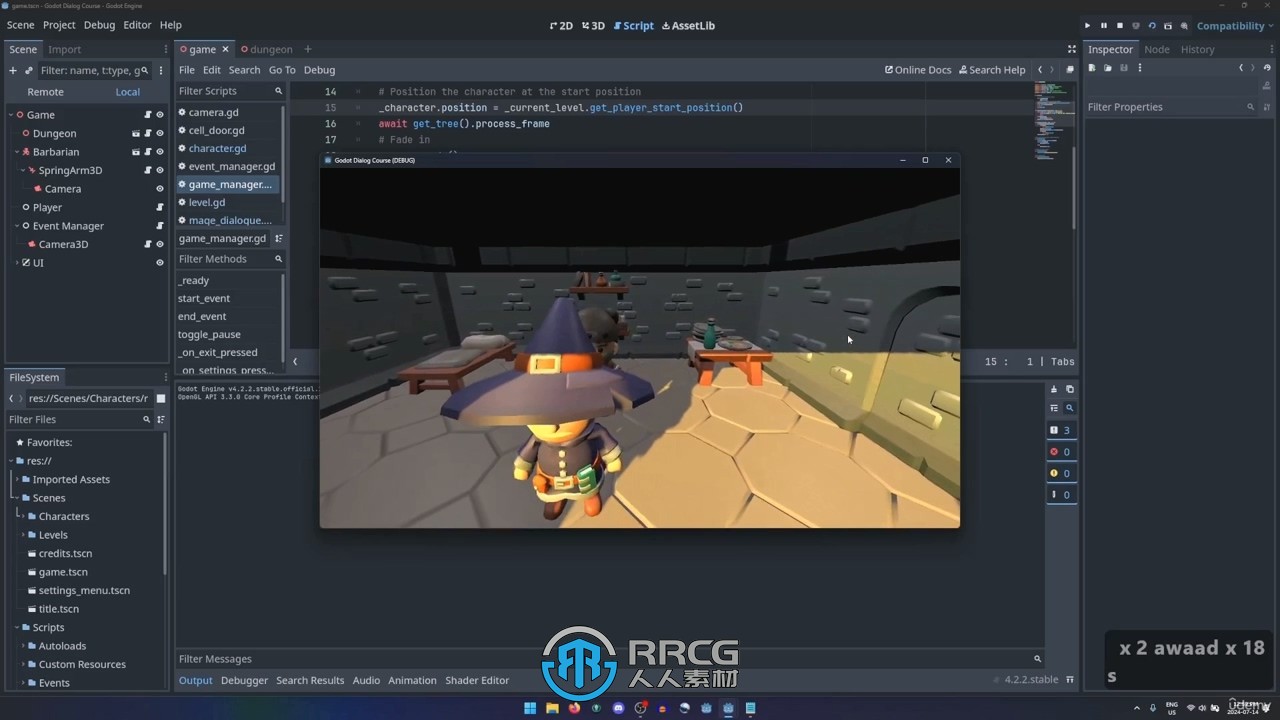Image resolution: width=1280 pixels, height=720 pixels.
Task: Collapse the Scripts folder in FileSystem
Action: pos(18,627)
